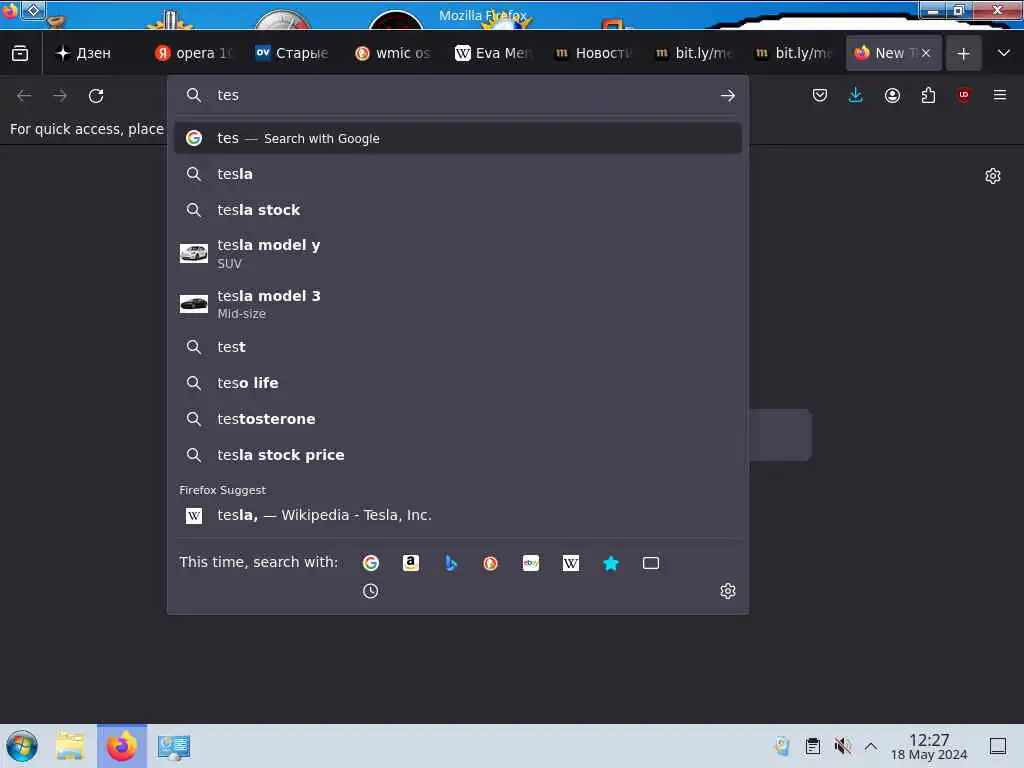This screenshot has width=1024, height=768.
Task: Select the 'tesla model 3' Mid-size suggestion
Action: click(458, 304)
